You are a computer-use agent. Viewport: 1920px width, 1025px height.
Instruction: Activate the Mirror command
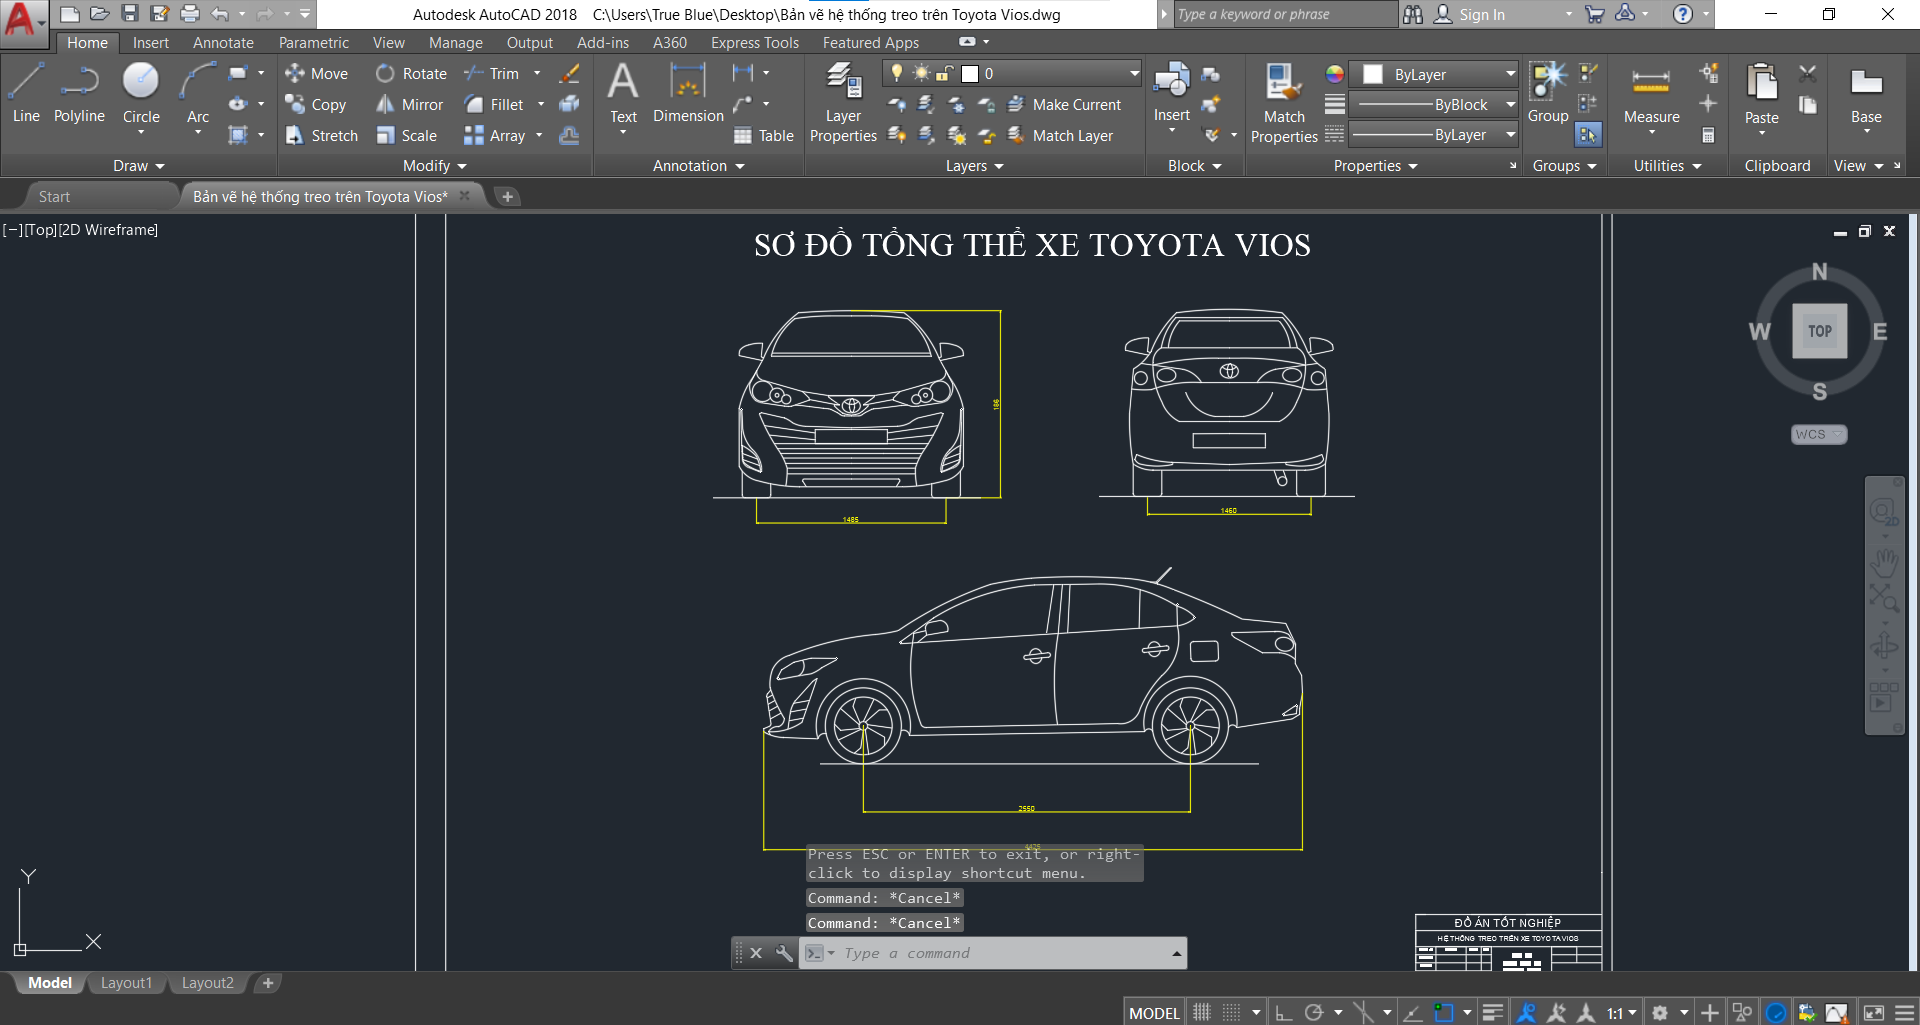[x=409, y=104]
